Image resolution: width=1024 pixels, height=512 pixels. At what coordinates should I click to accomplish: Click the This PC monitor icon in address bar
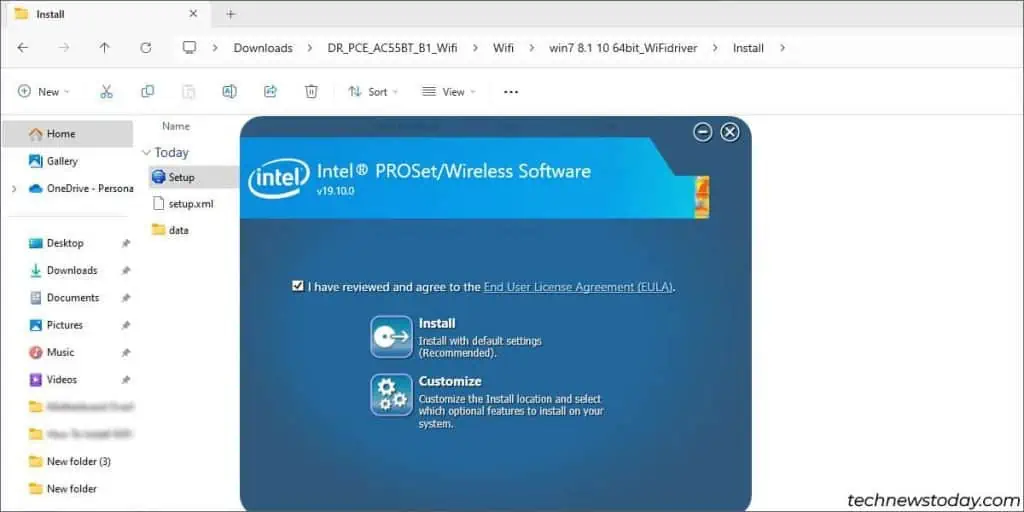[189, 48]
